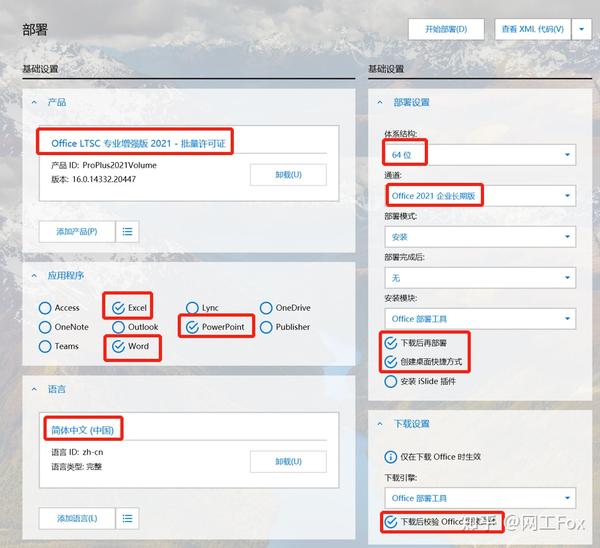Click the 语言 ID: zh-cn text

click(77, 452)
